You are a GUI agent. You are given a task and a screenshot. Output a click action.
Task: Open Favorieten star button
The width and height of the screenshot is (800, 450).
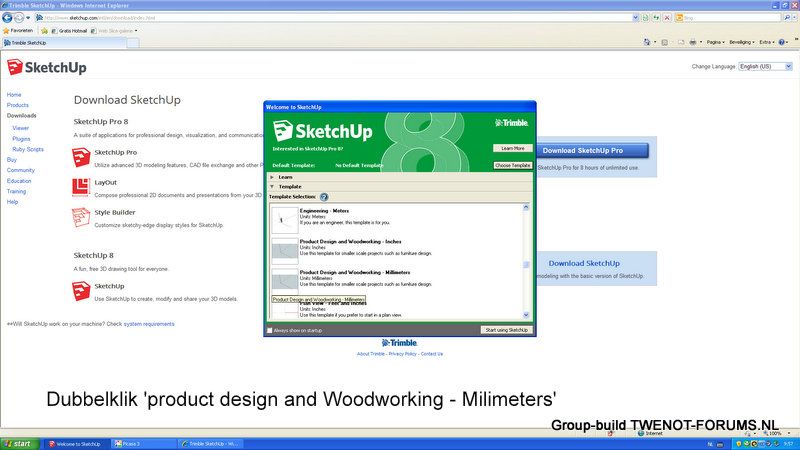tap(18, 31)
